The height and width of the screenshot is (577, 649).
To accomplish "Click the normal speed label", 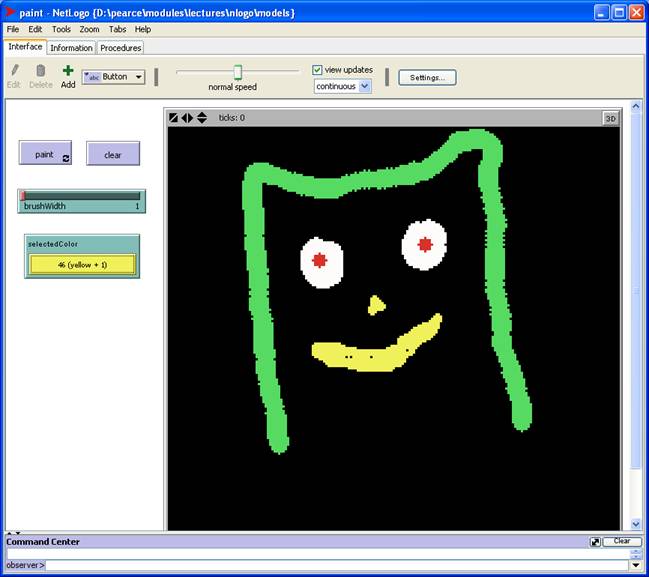I will pyautogui.click(x=233, y=87).
